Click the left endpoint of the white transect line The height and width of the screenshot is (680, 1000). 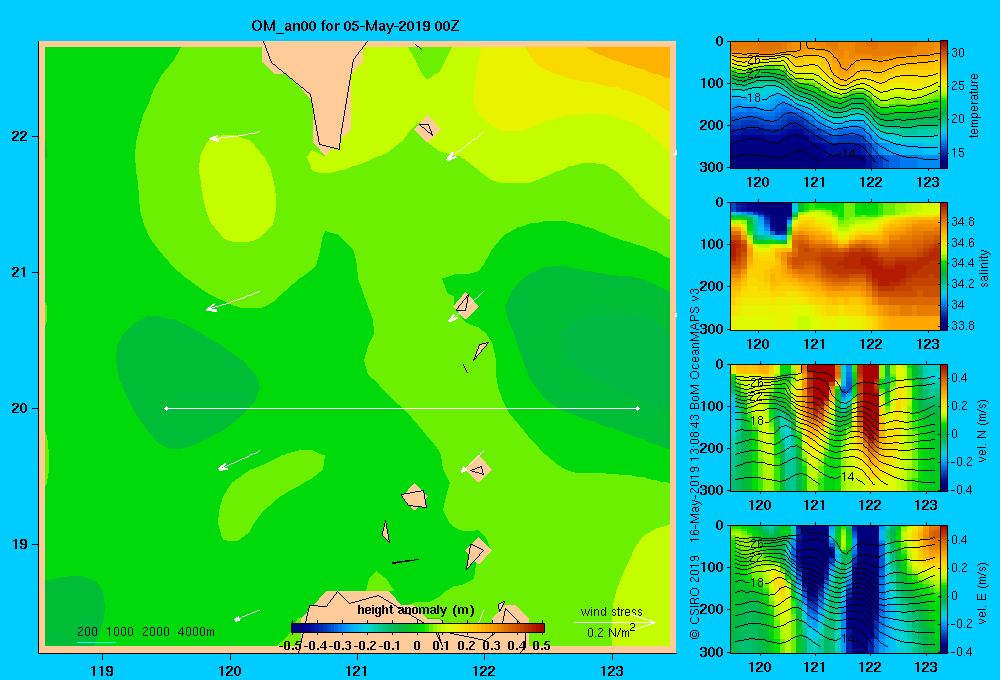[166, 408]
